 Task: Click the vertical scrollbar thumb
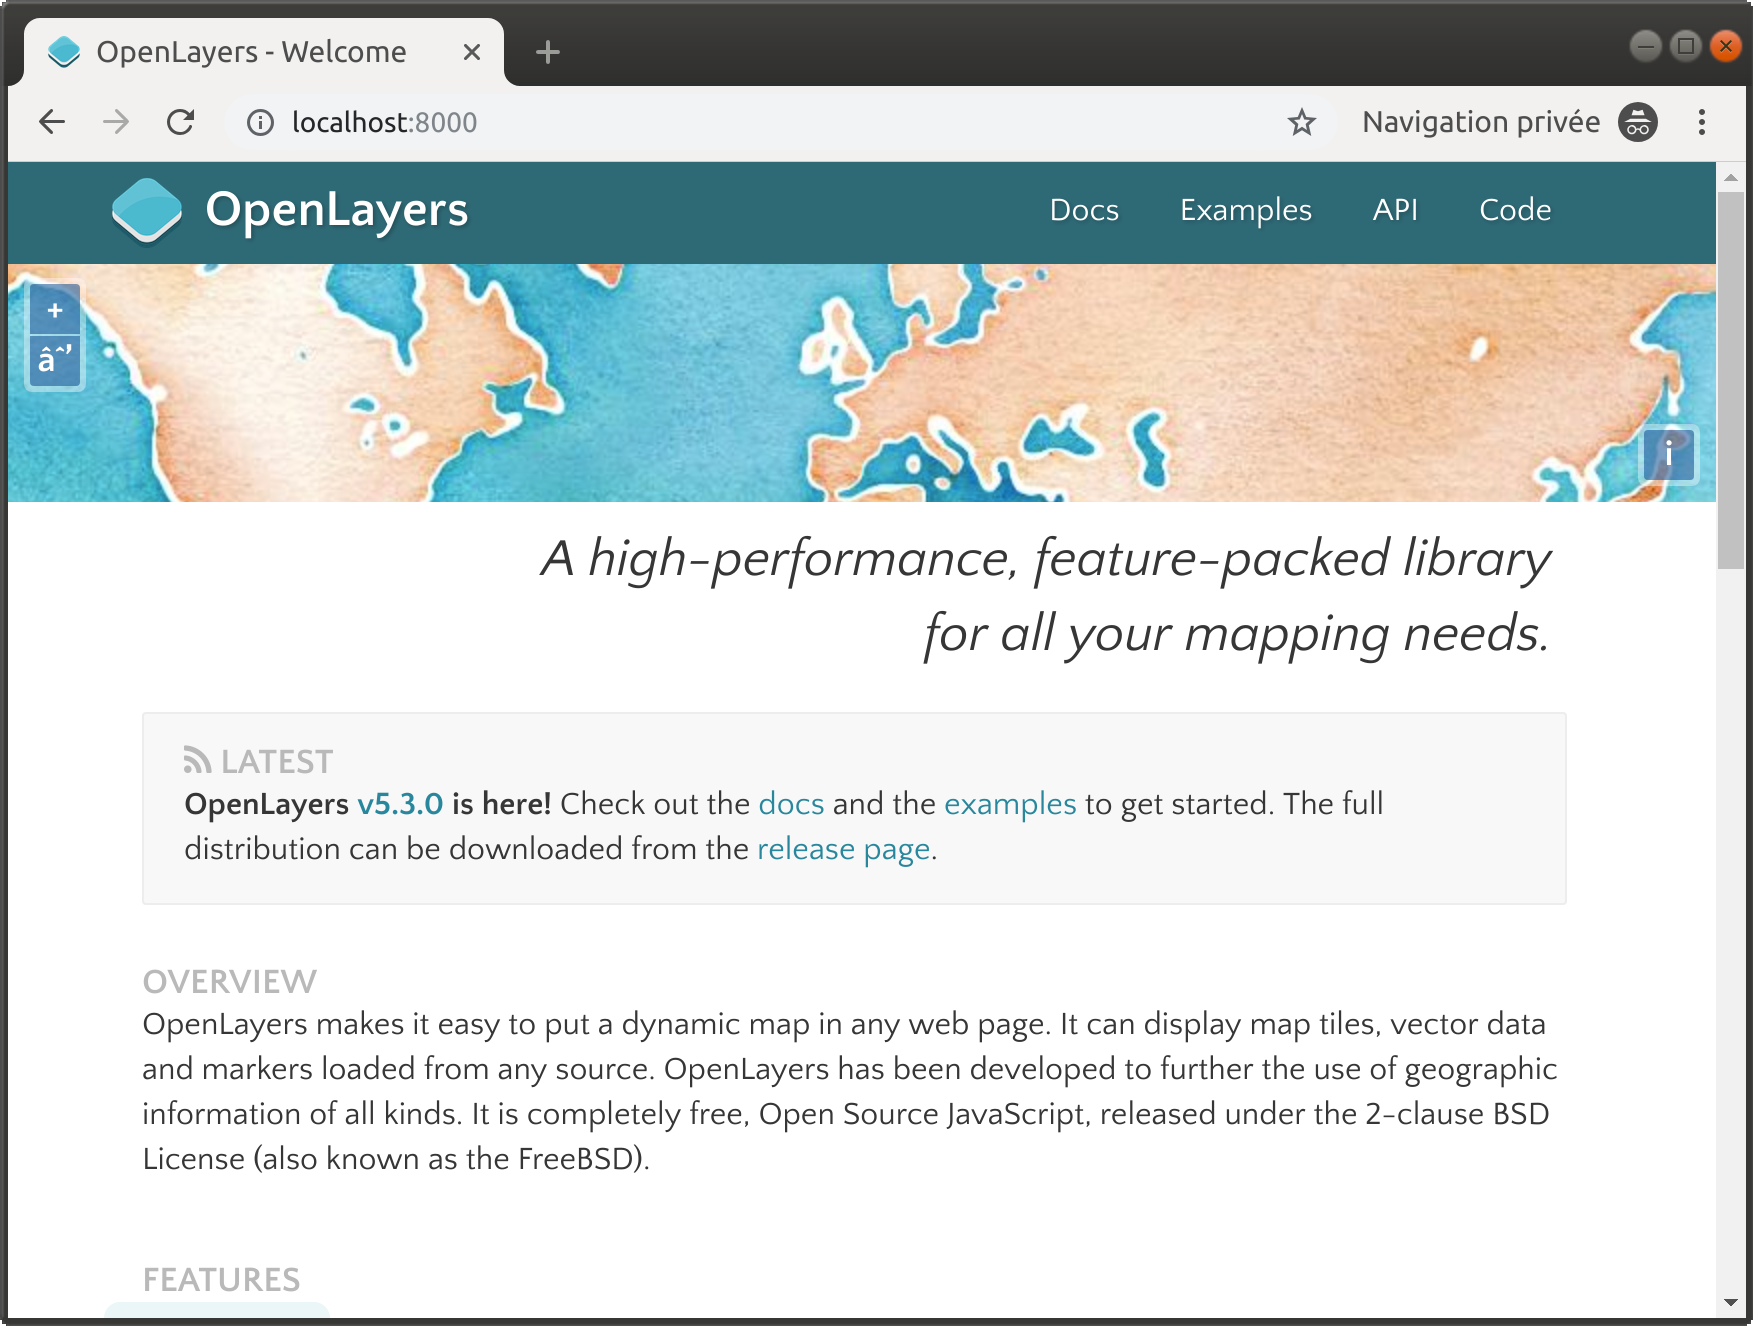pyautogui.click(x=1731, y=380)
